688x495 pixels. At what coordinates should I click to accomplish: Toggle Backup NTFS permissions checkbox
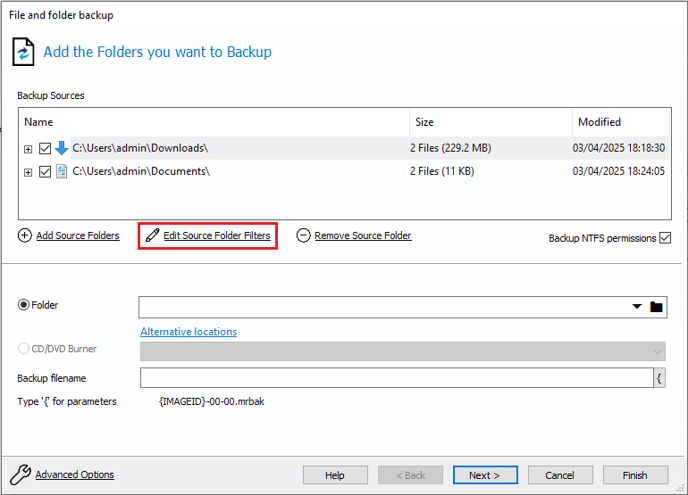point(665,238)
